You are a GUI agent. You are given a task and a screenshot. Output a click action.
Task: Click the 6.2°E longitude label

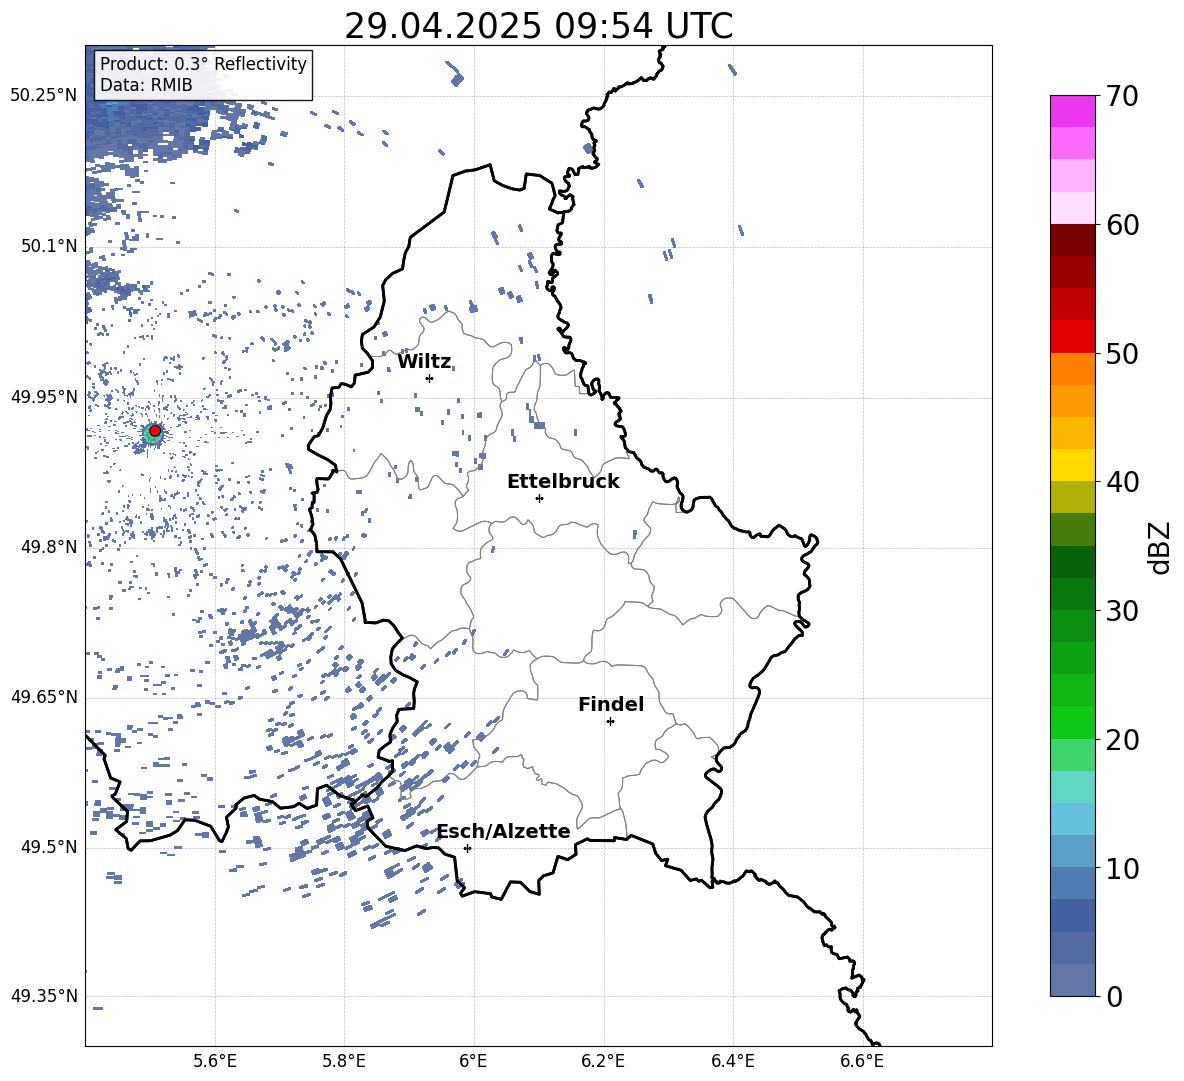pyautogui.click(x=603, y=1061)
